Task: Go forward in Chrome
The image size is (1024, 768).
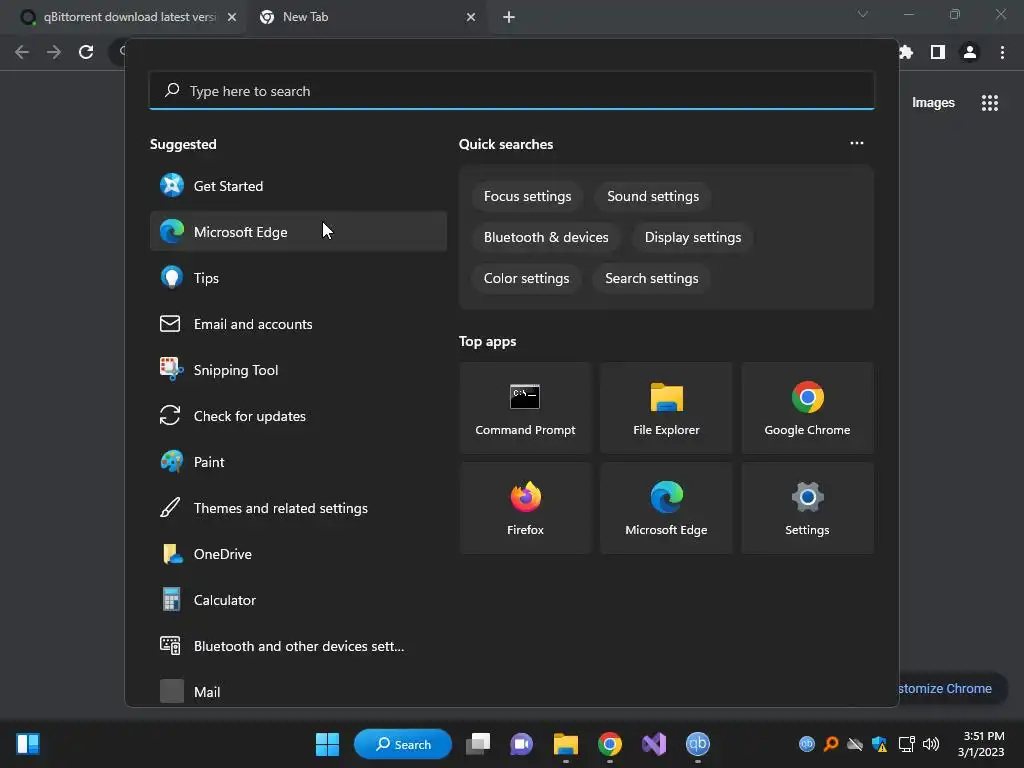Action: [x=54, y=52]
